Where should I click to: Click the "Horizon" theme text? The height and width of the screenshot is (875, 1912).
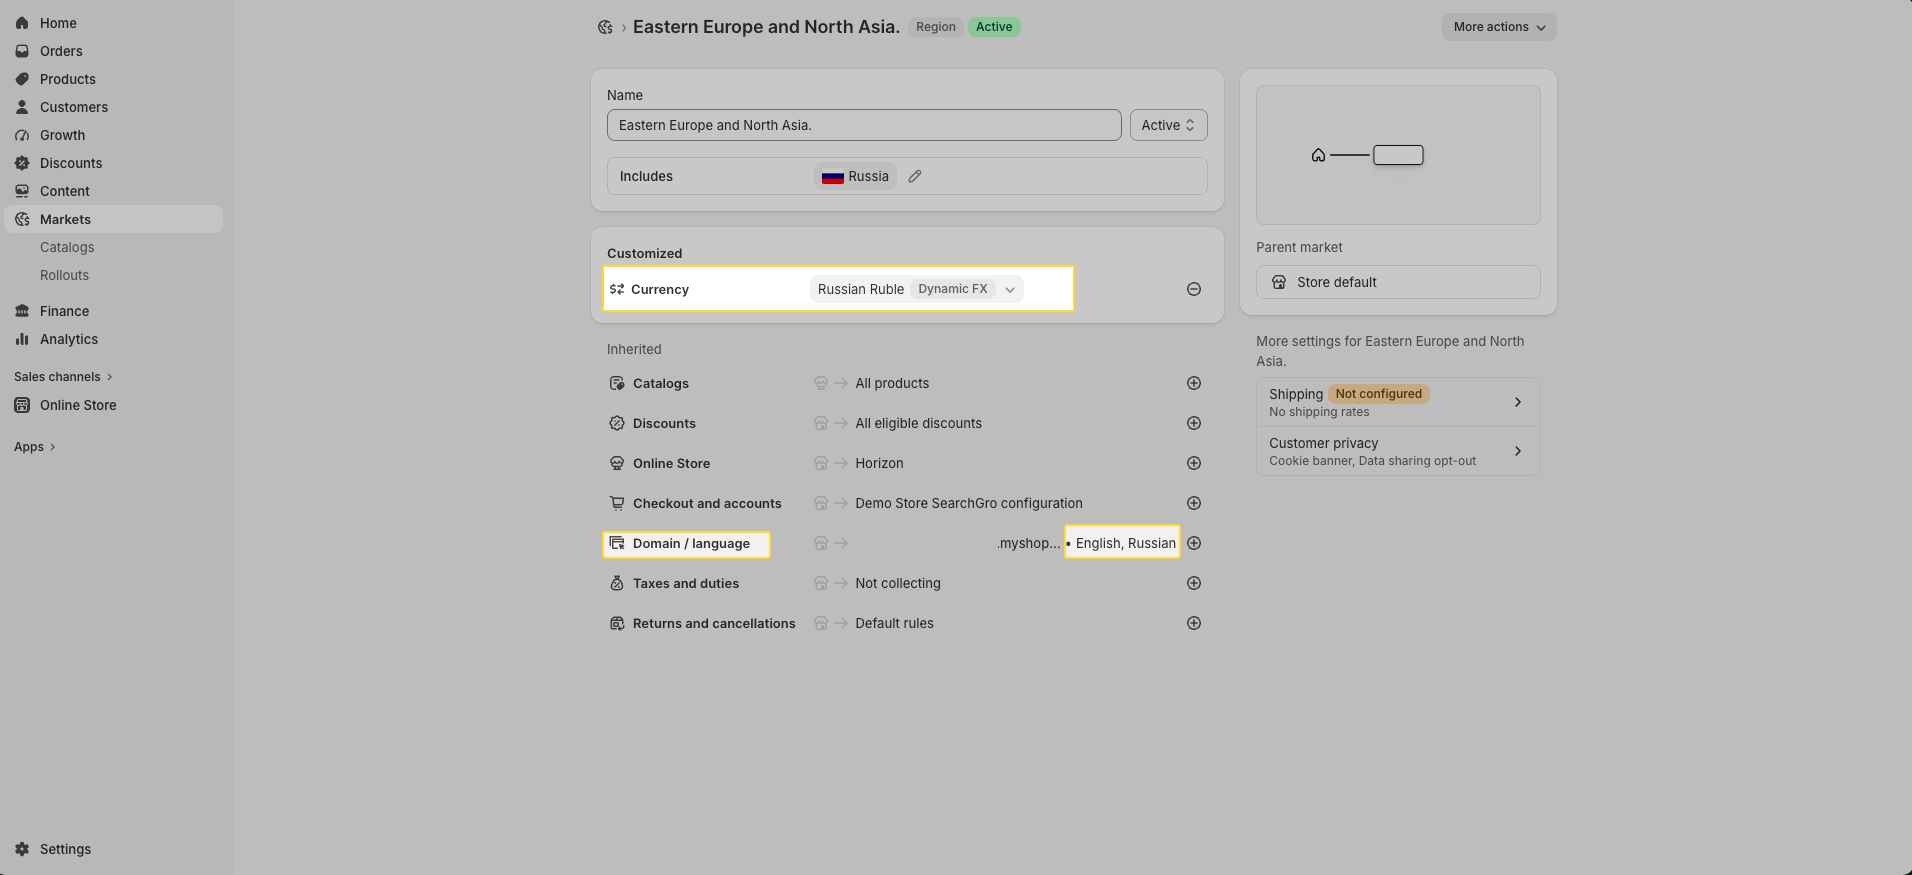coord(879,463)
